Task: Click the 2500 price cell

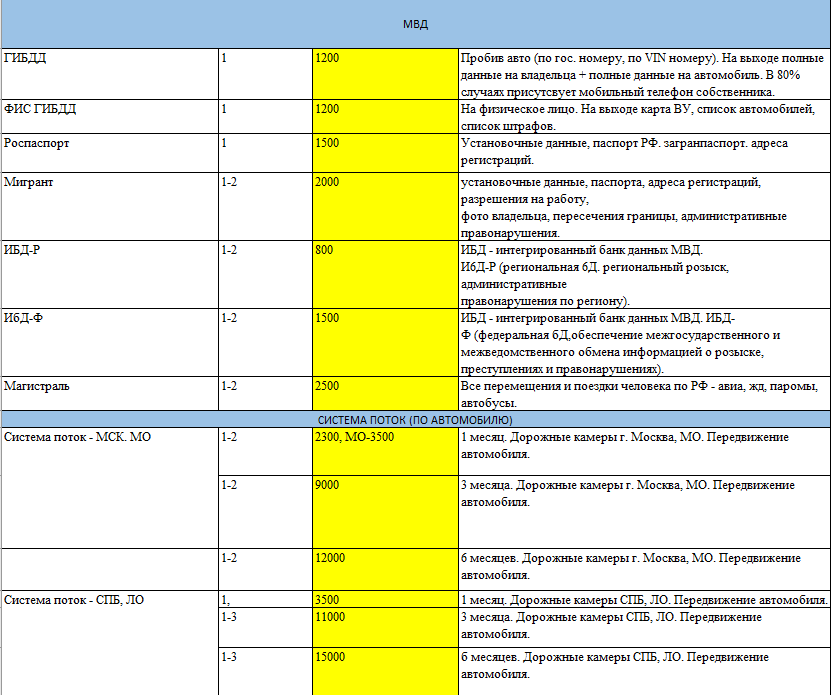Action: click(385, 393)
